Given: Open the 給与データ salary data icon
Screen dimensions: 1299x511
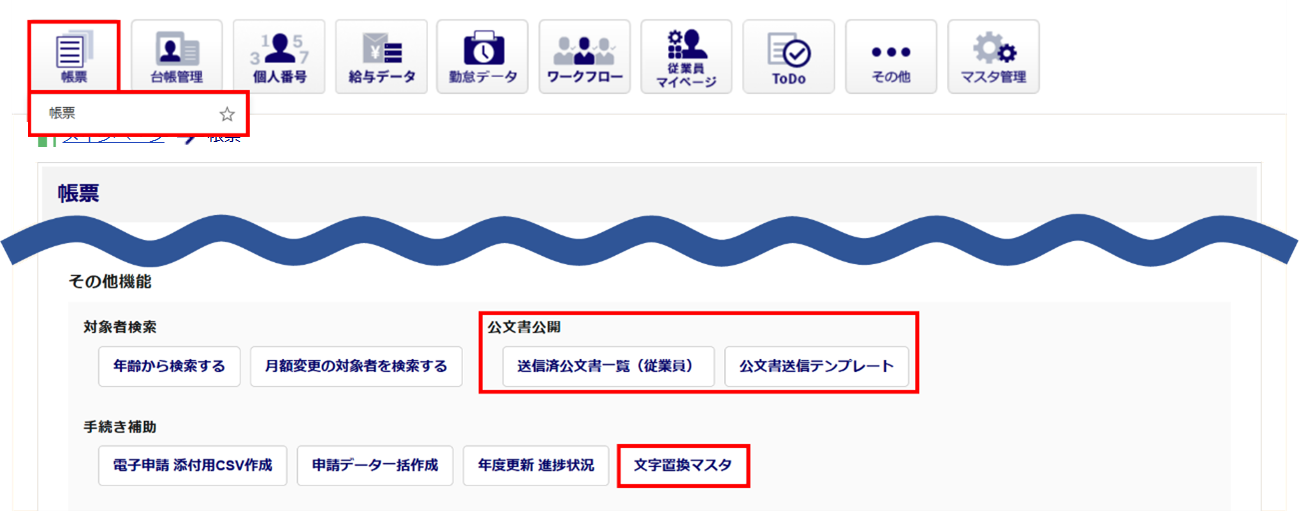Looking at the screenshot, I should click(381, 56).
